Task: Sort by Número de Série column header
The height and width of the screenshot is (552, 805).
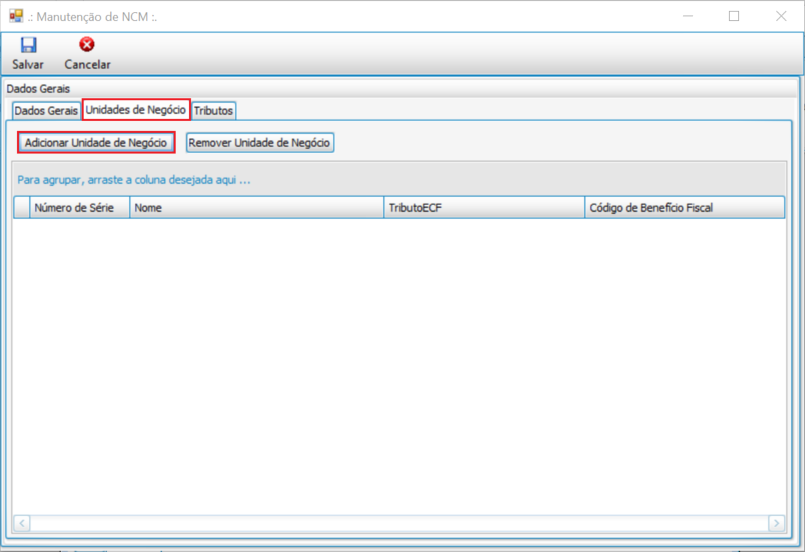Action: [80, 208]
